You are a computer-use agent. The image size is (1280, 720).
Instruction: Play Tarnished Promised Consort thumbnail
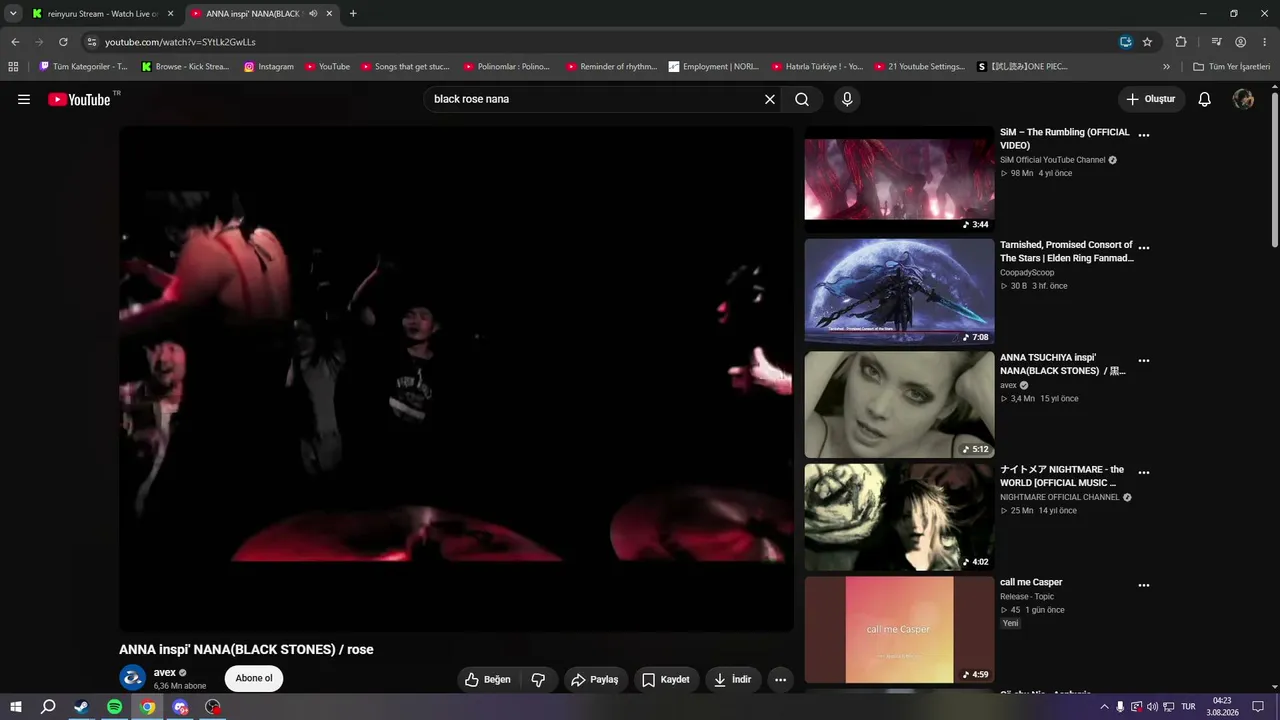point(899,291)
